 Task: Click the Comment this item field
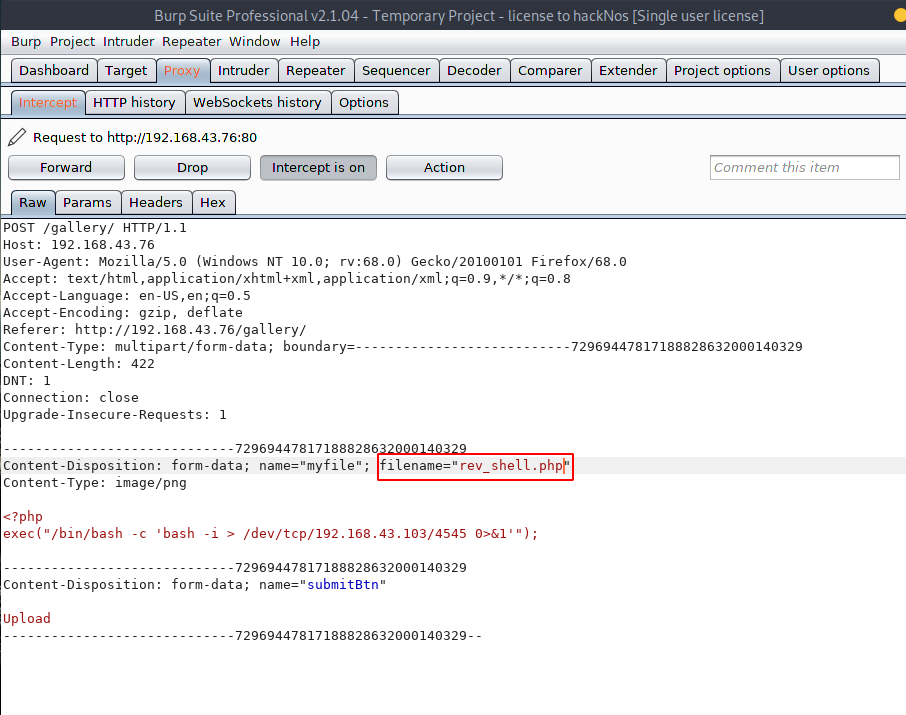click(x=804, y=168)
